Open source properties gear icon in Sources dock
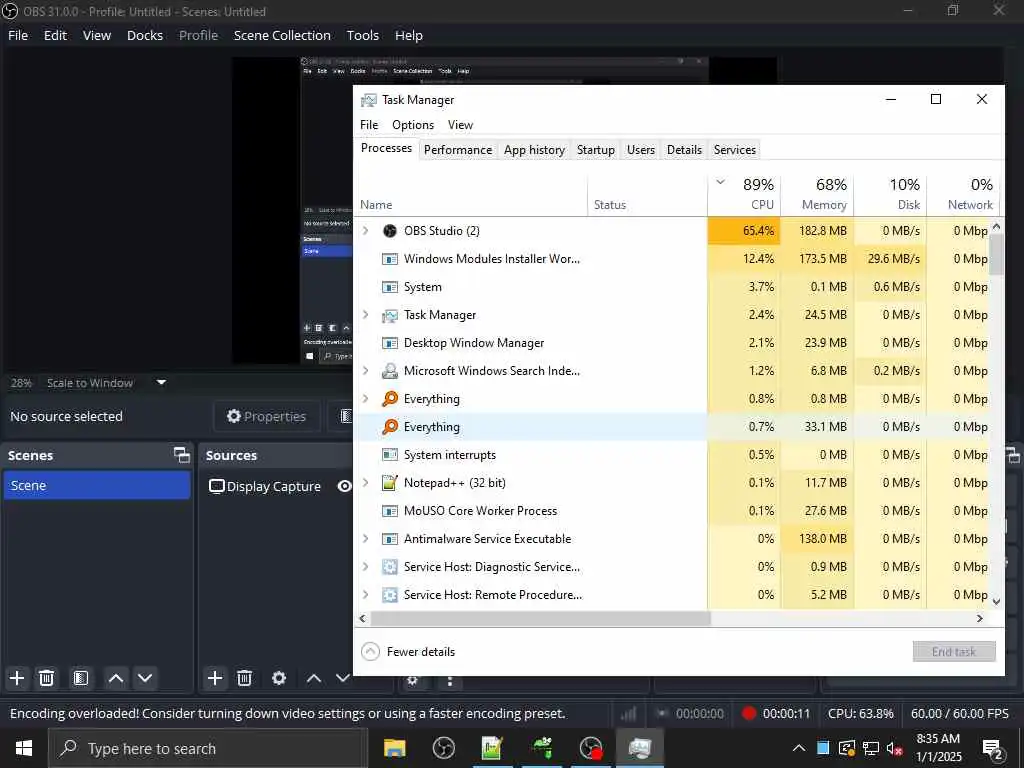Viewport: 1024px width, 768px height. pos(279,678)
